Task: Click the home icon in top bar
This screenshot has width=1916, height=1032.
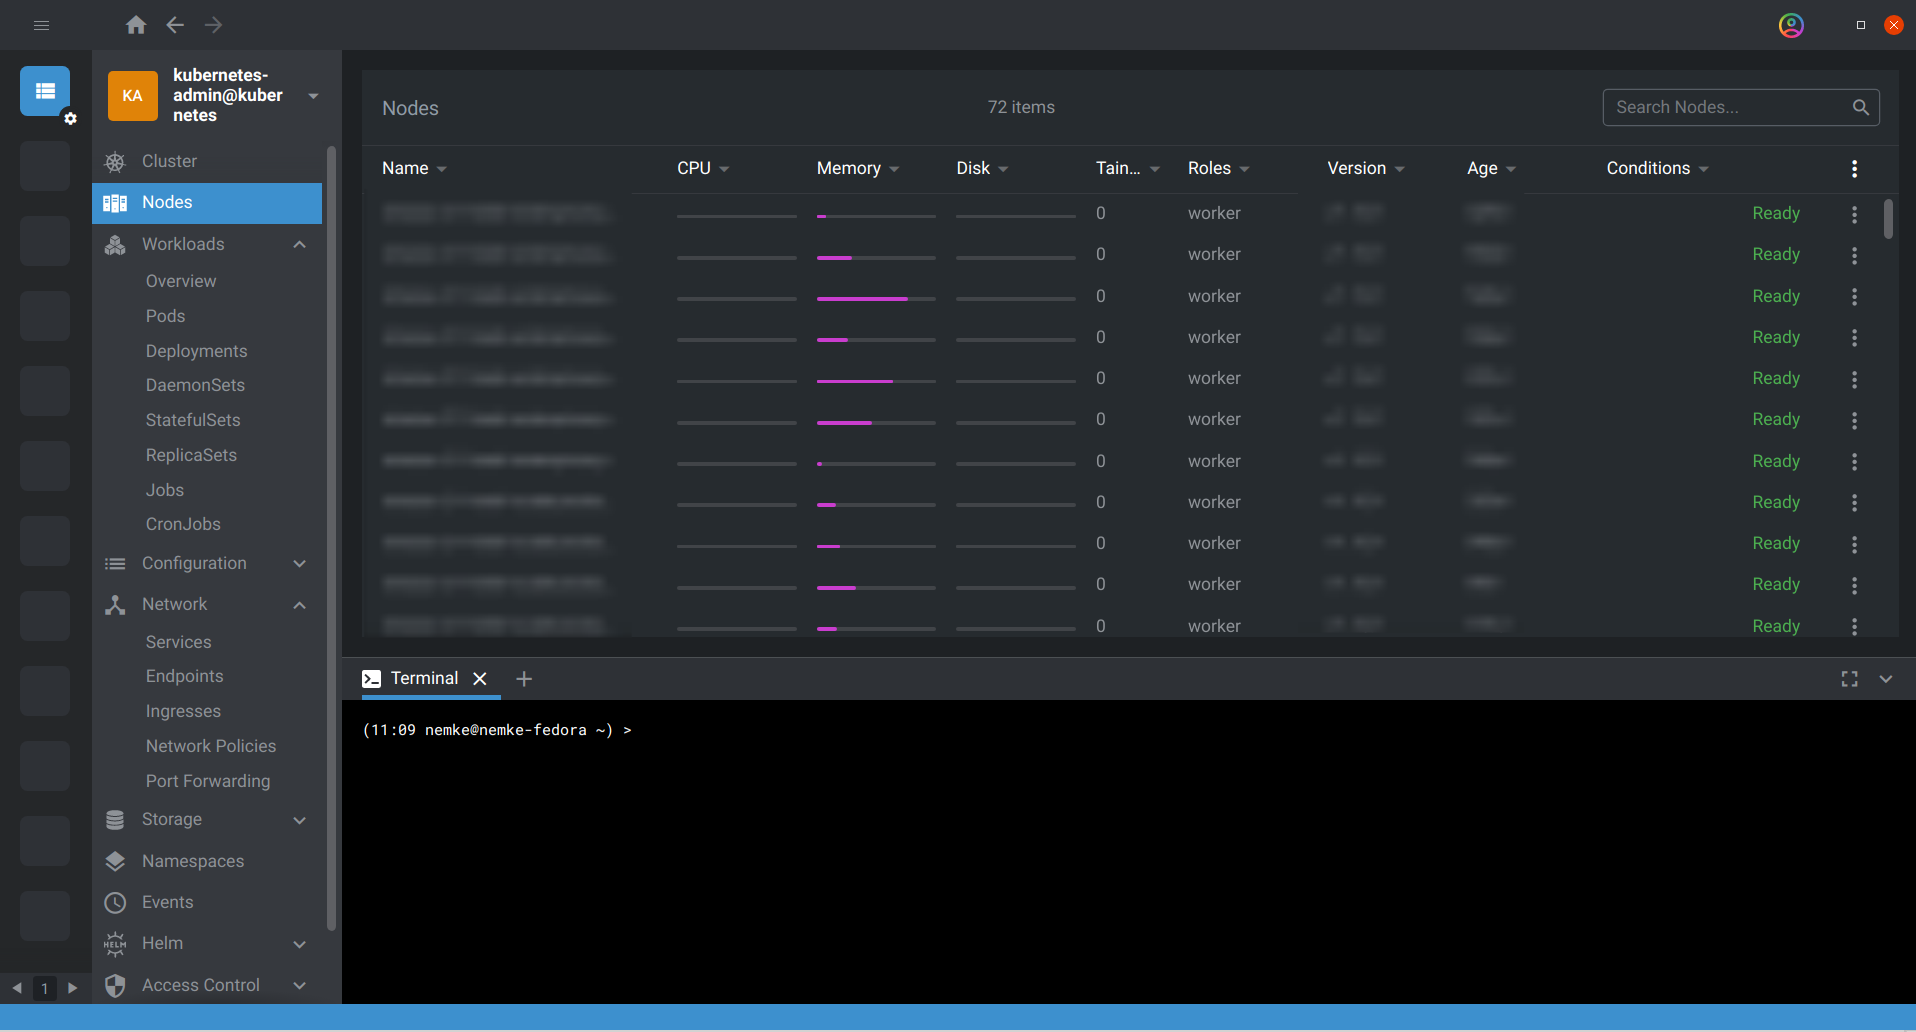Action: (136, 25)
